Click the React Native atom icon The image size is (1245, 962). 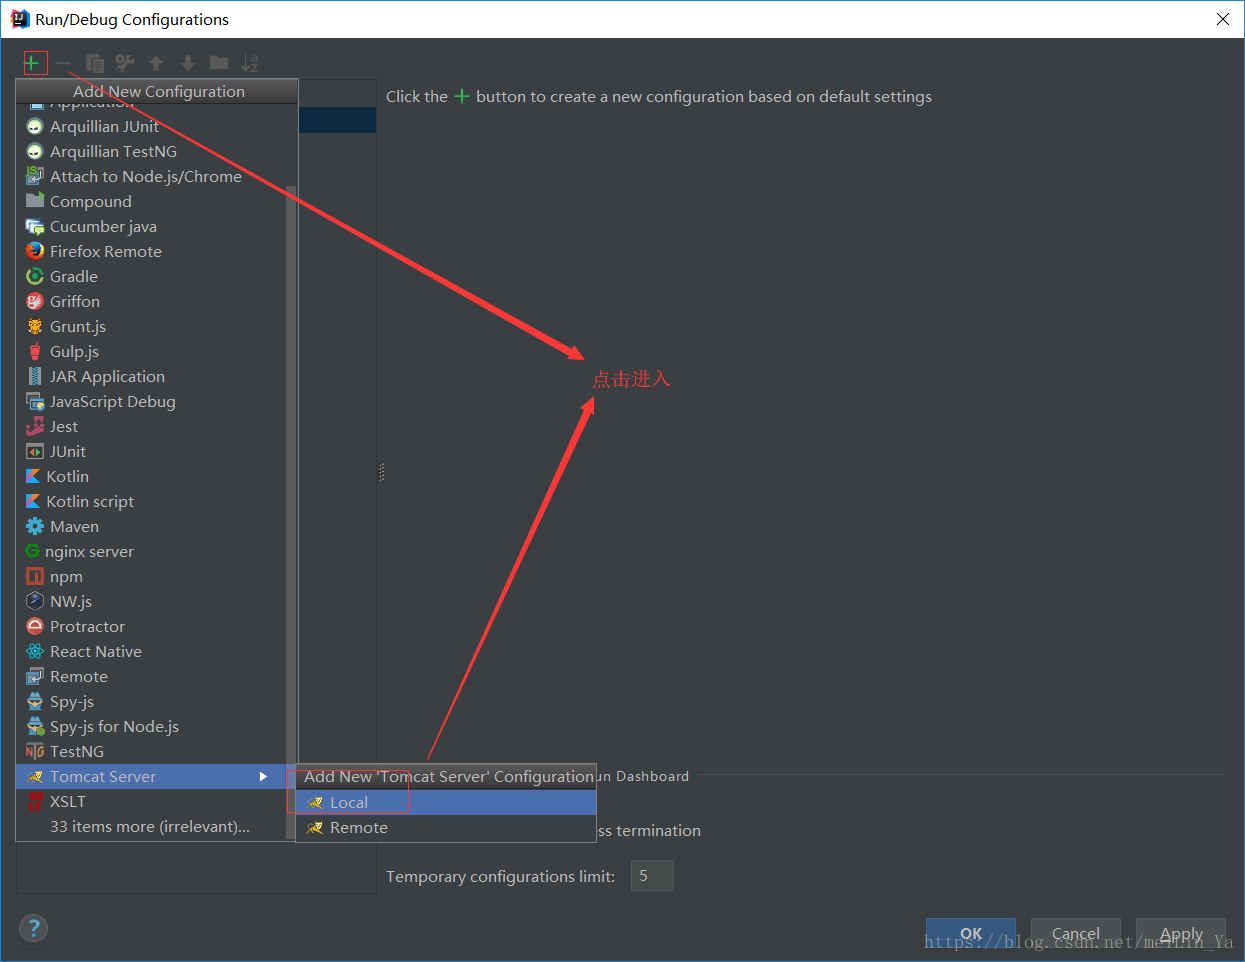35,651
